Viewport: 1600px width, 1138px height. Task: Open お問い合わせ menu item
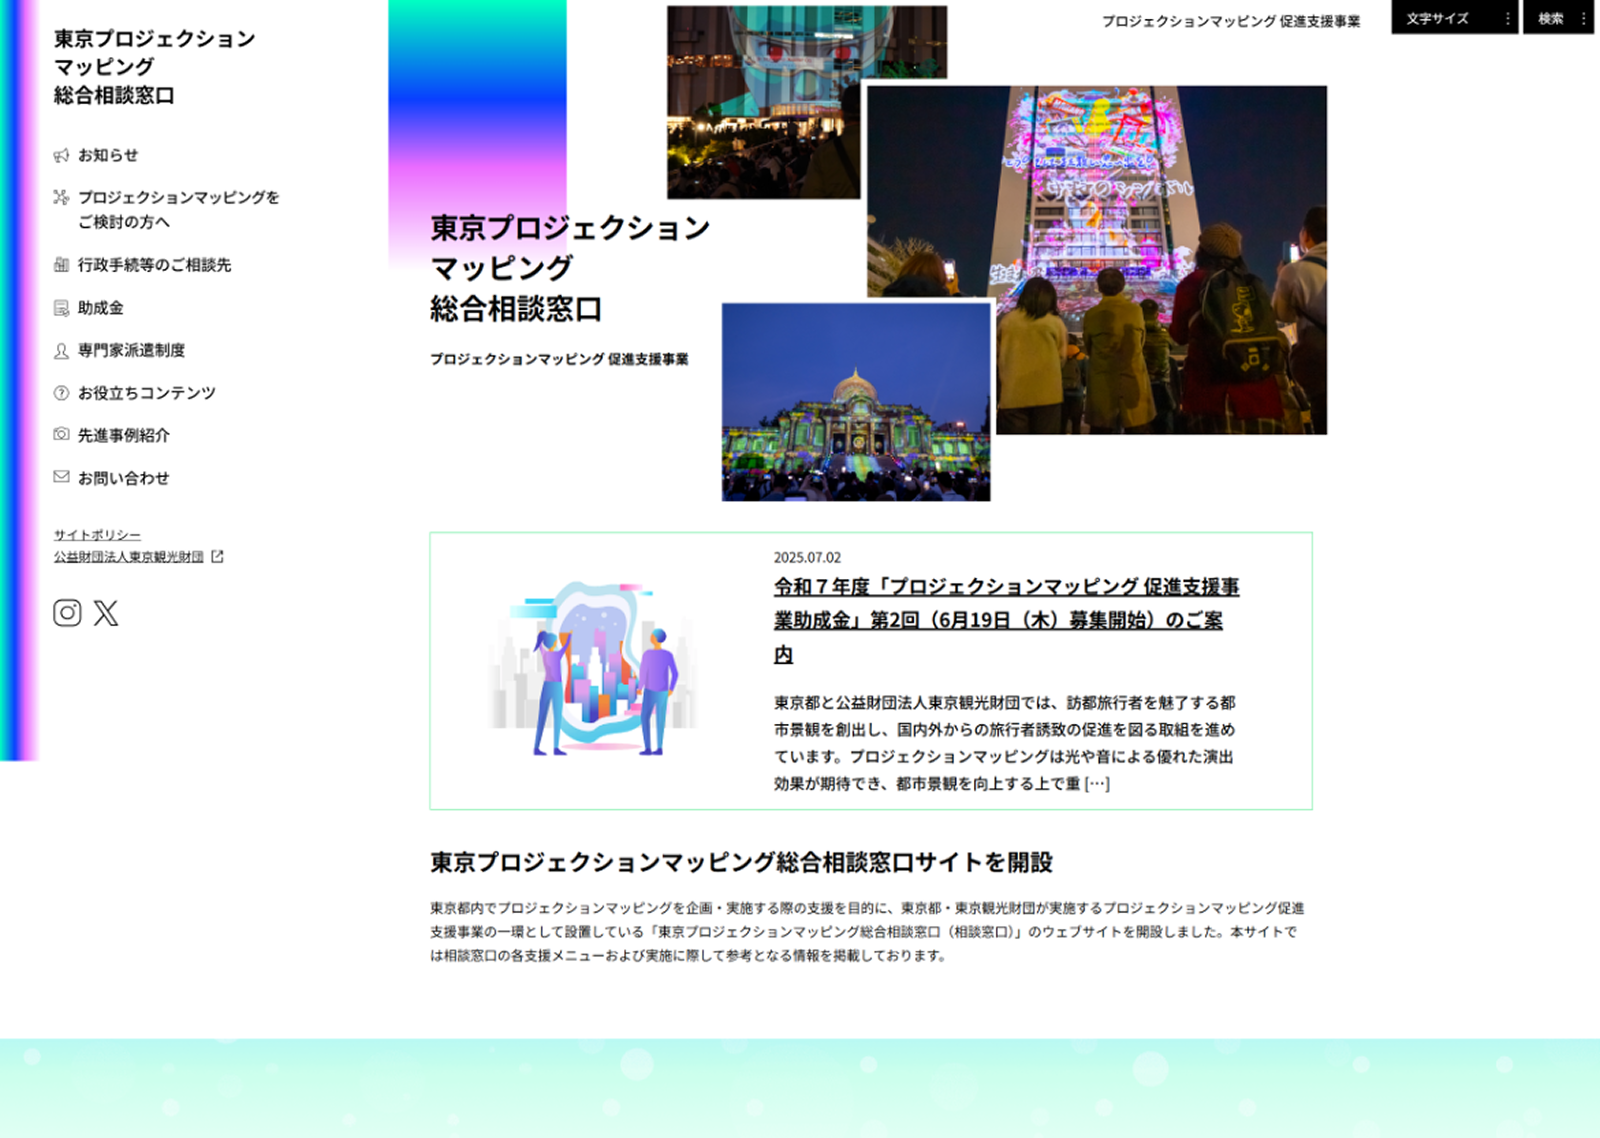coord(124,478)
